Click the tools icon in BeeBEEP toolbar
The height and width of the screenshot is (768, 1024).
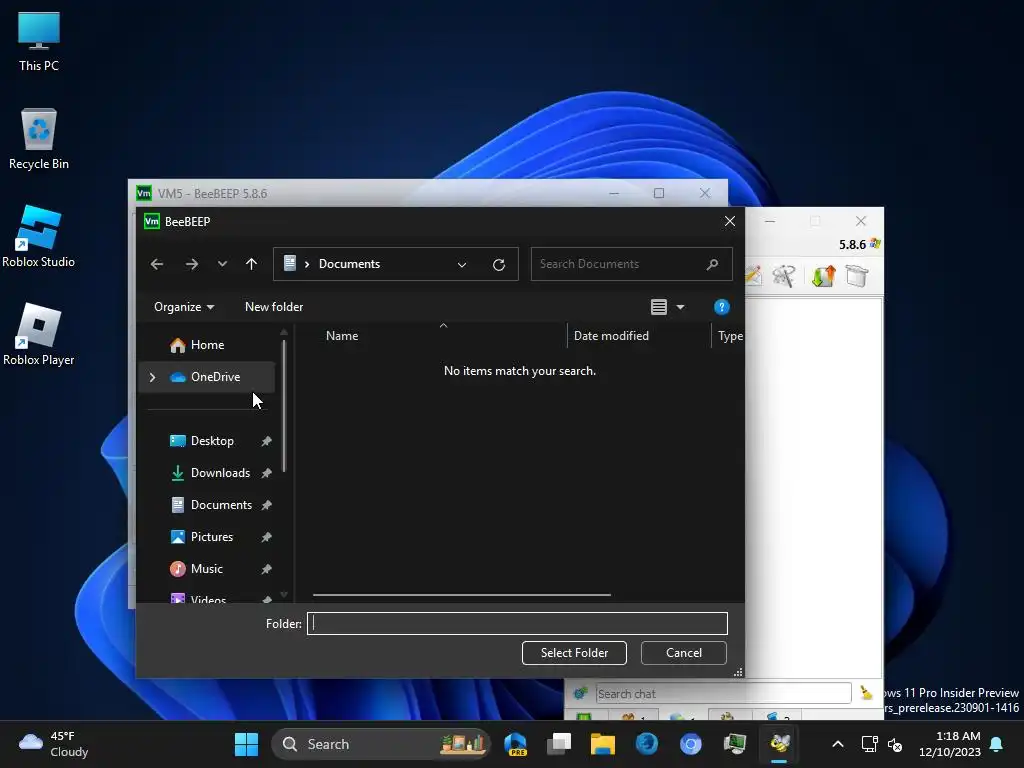pos(783,276)
